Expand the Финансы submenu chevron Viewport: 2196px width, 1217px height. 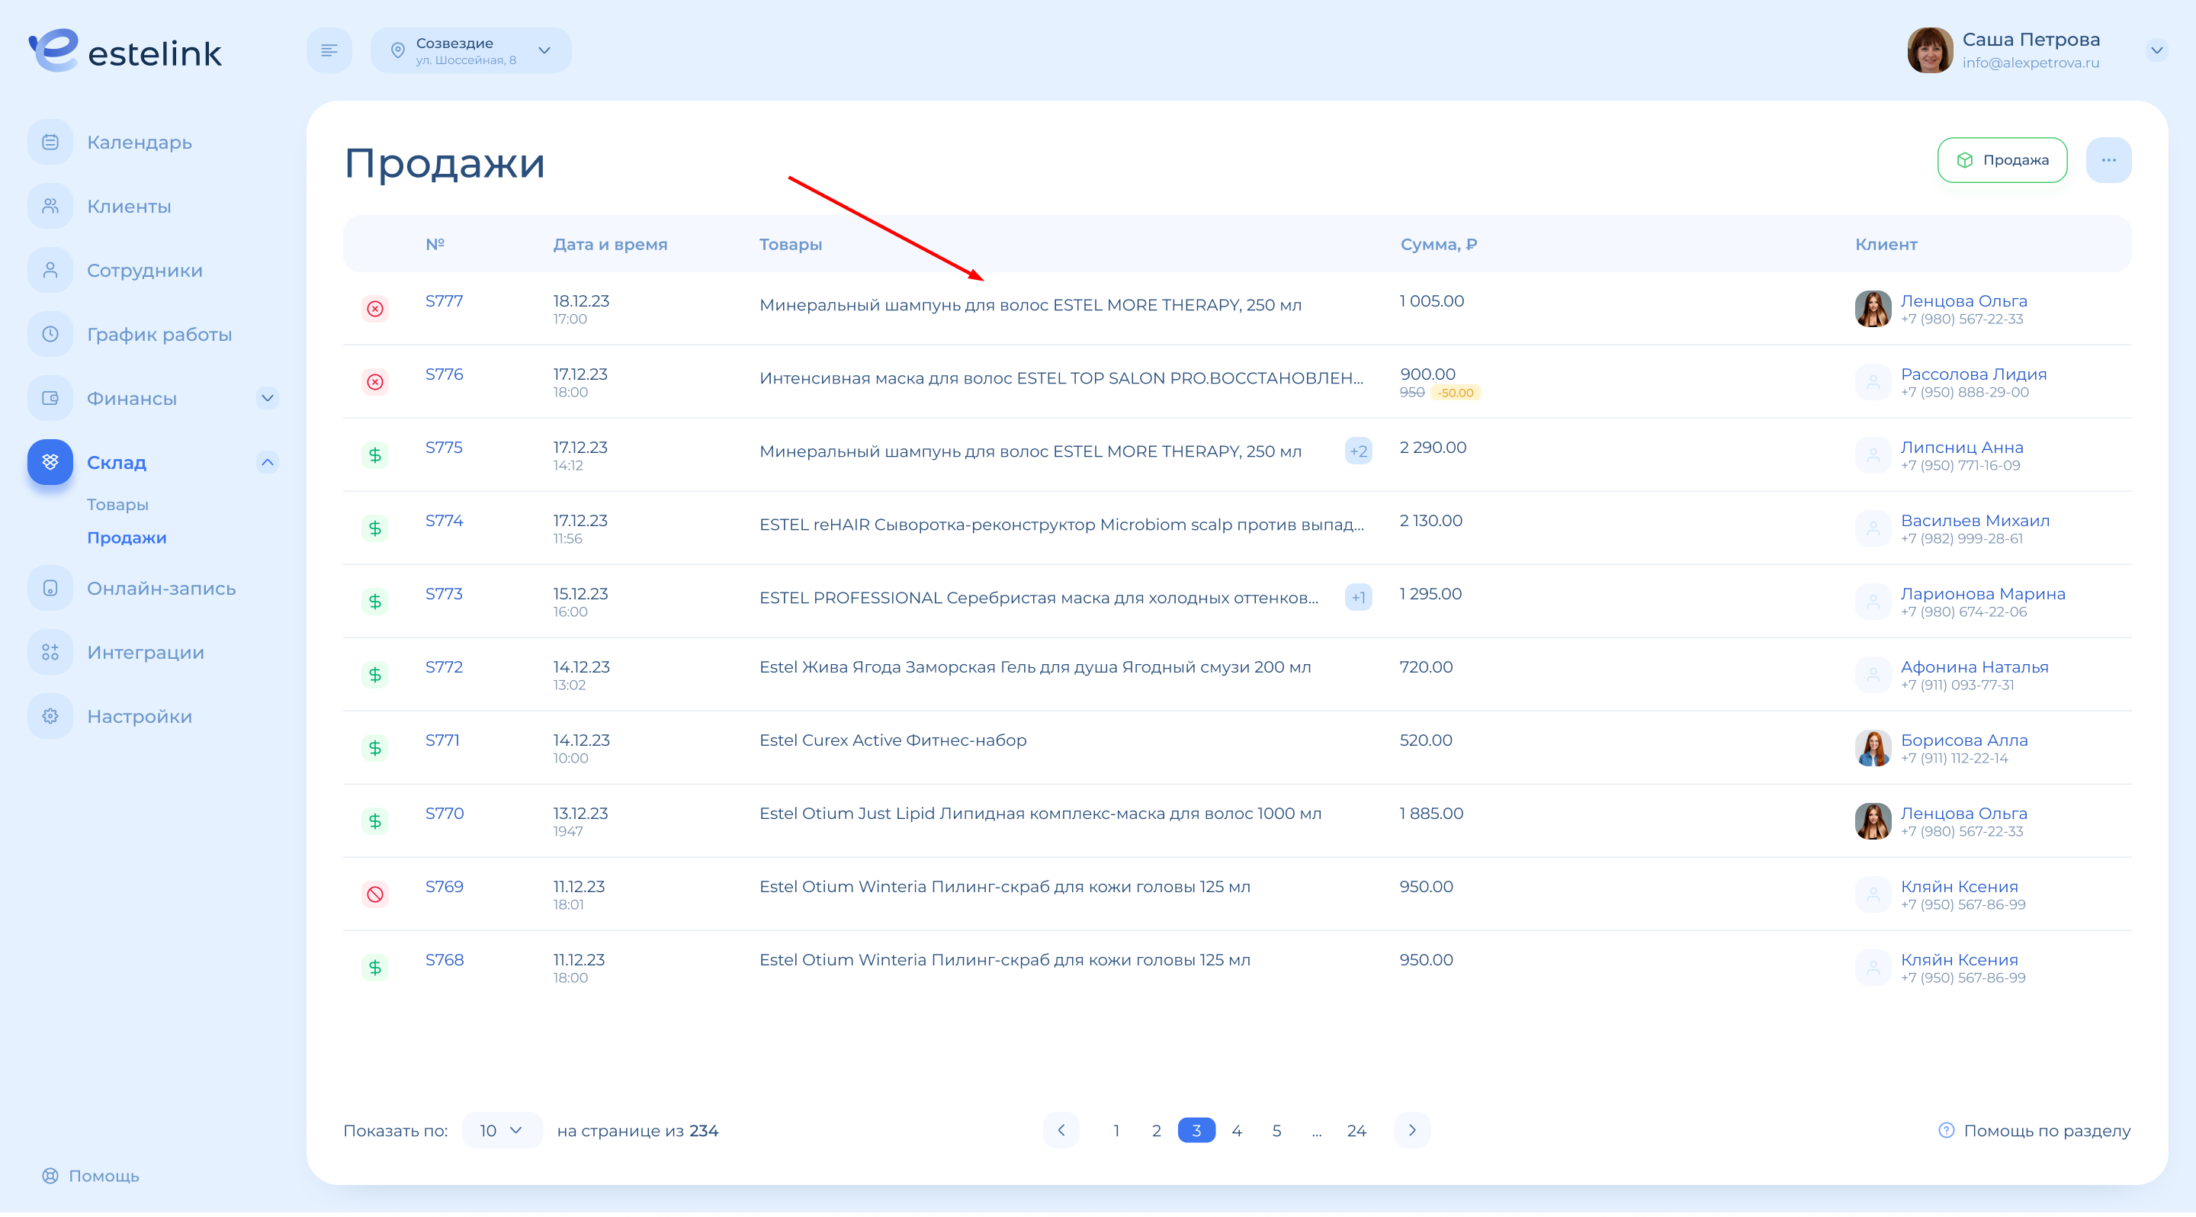click(x=267, y=398)
